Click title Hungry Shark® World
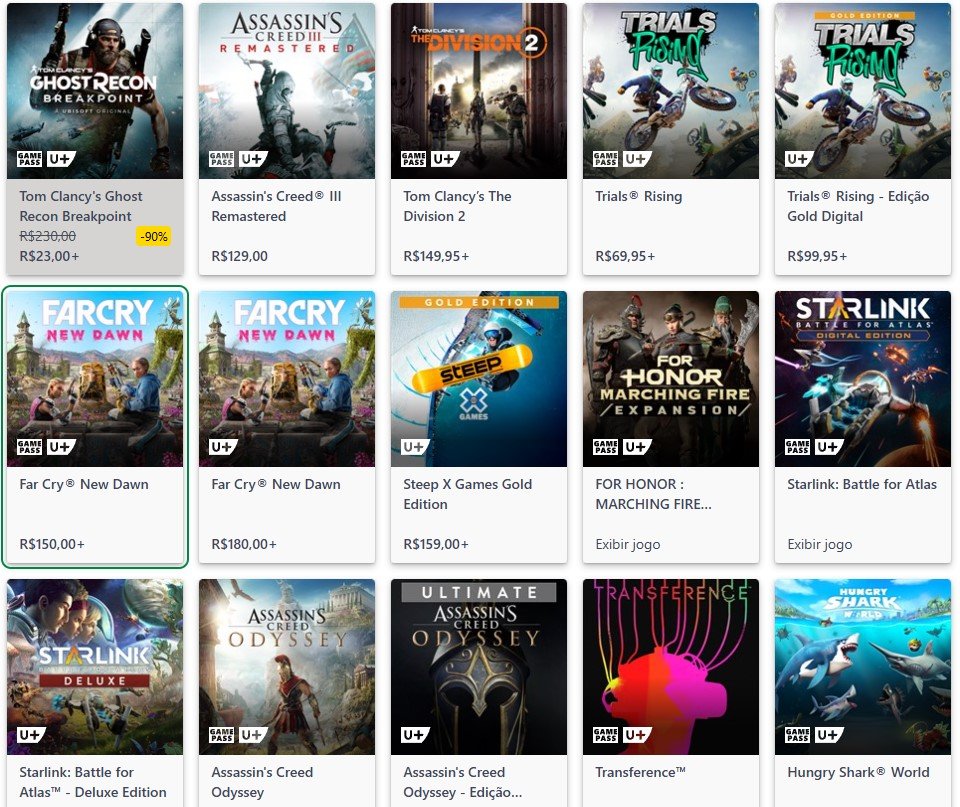This screenshot has height=807, width=960. pos(858,772)
